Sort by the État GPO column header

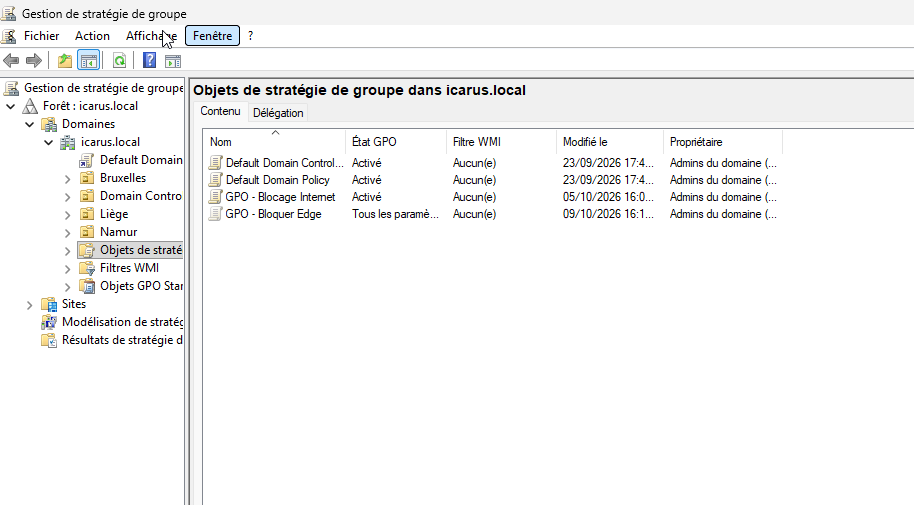(x=396, y=142)
